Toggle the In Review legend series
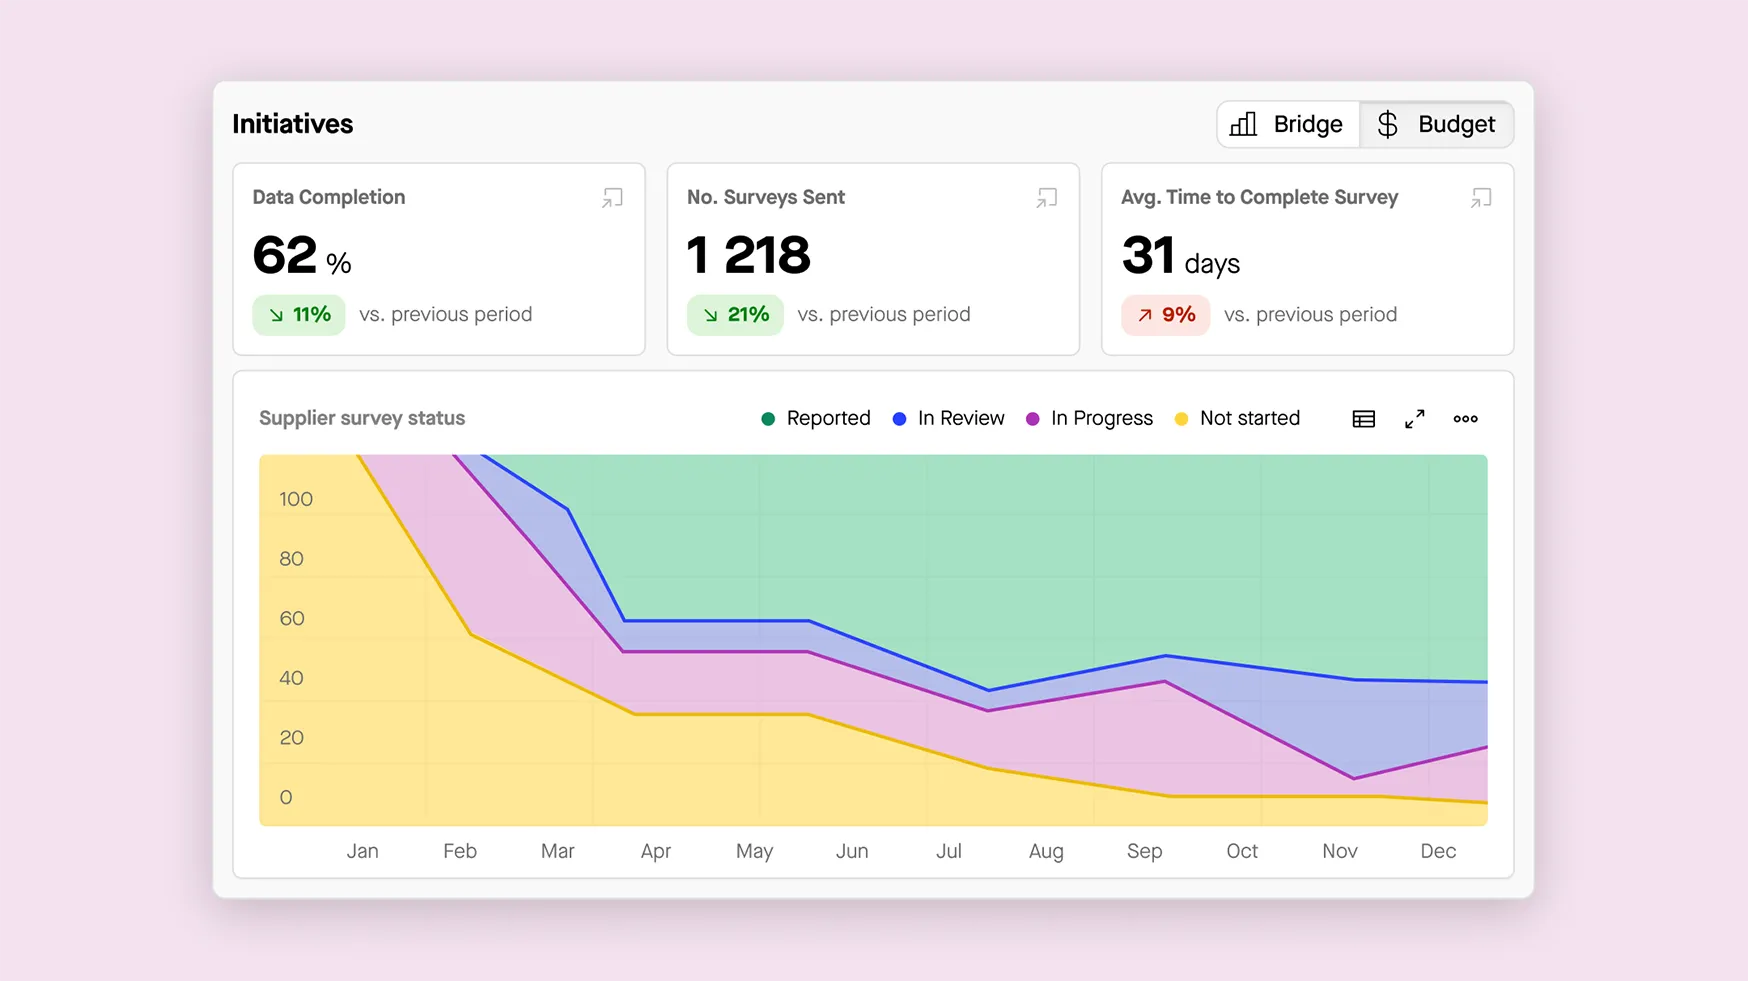Image resolution: width=1748 pixels, height=981 pixels. point(948,418)
